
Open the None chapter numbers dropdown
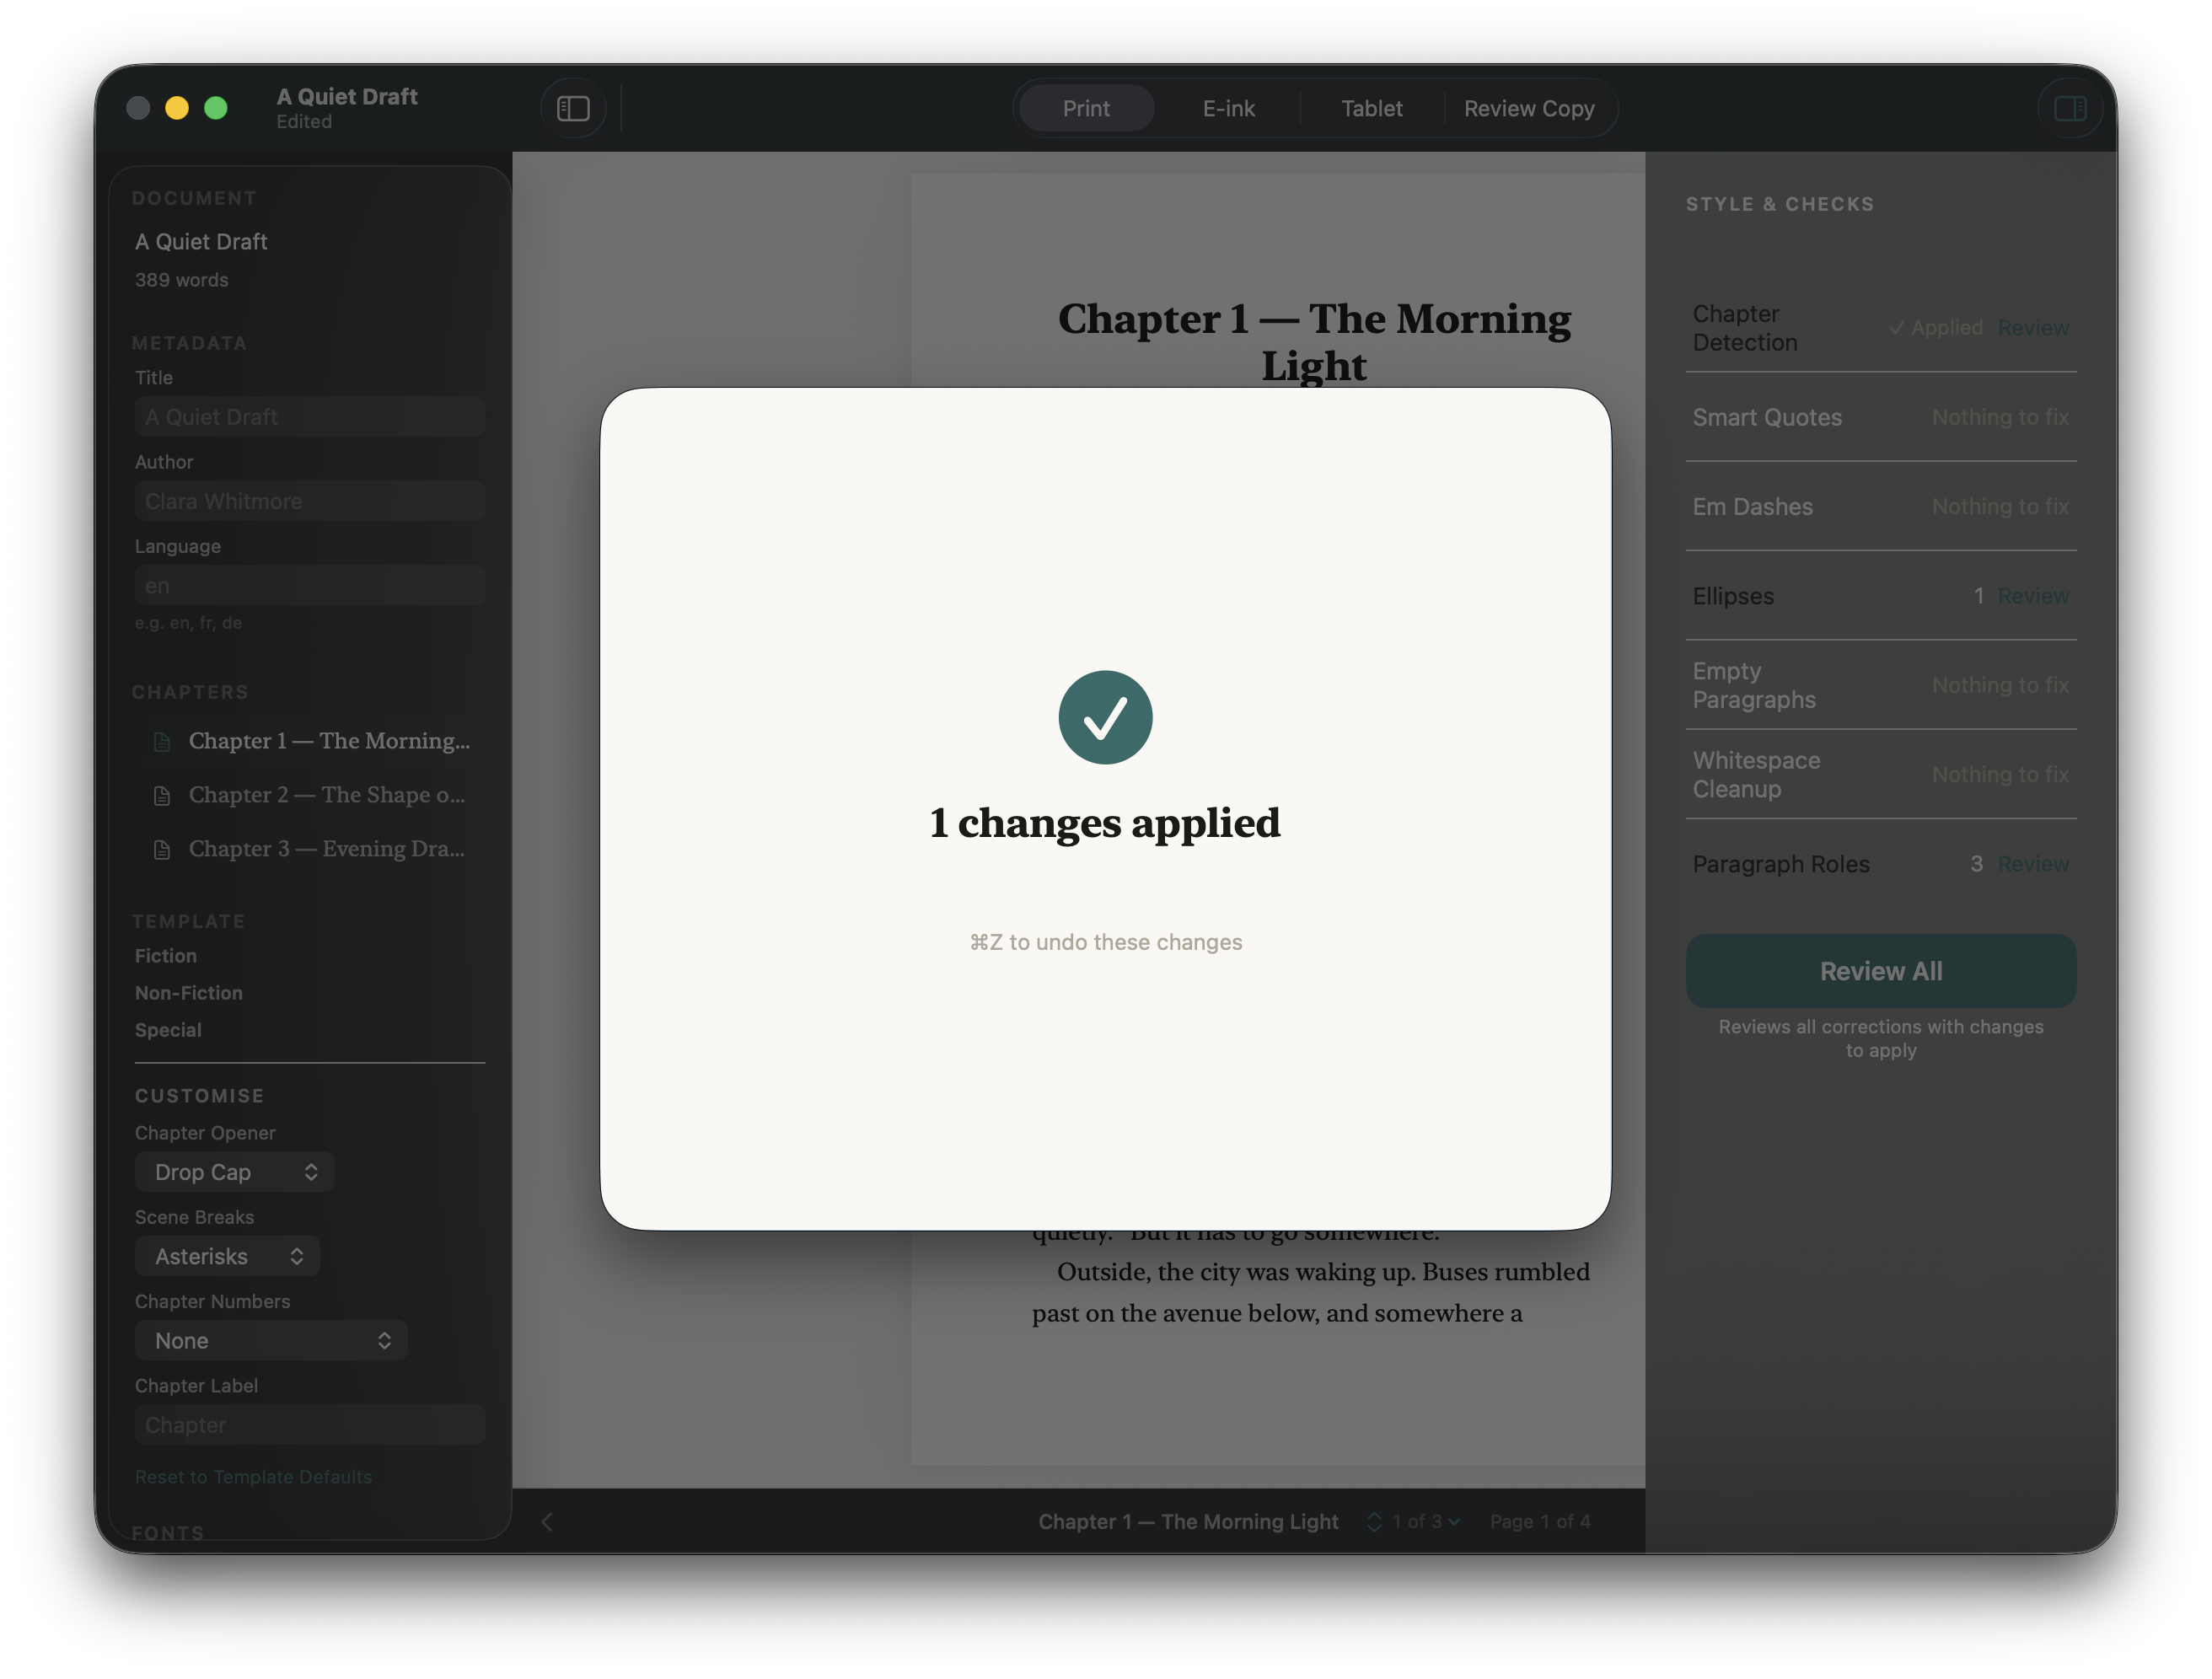pyautogui.click(x=271, y=1340)
